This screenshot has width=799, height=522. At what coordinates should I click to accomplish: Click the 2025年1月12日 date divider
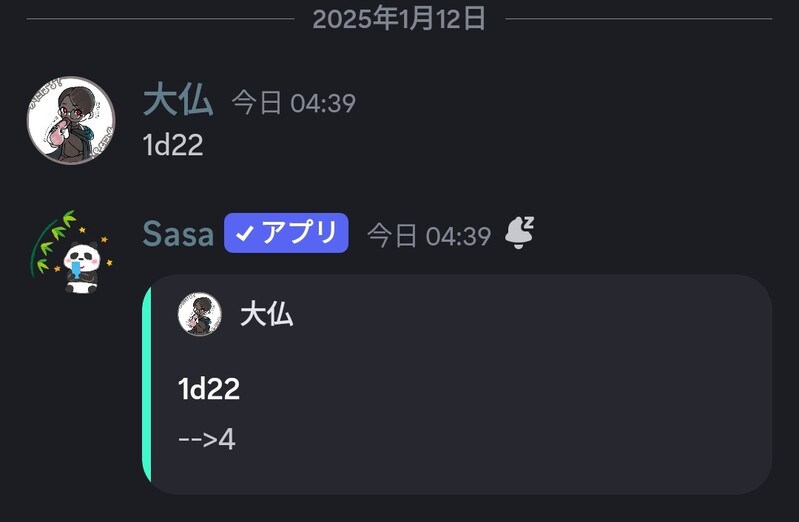pos(399,18)
